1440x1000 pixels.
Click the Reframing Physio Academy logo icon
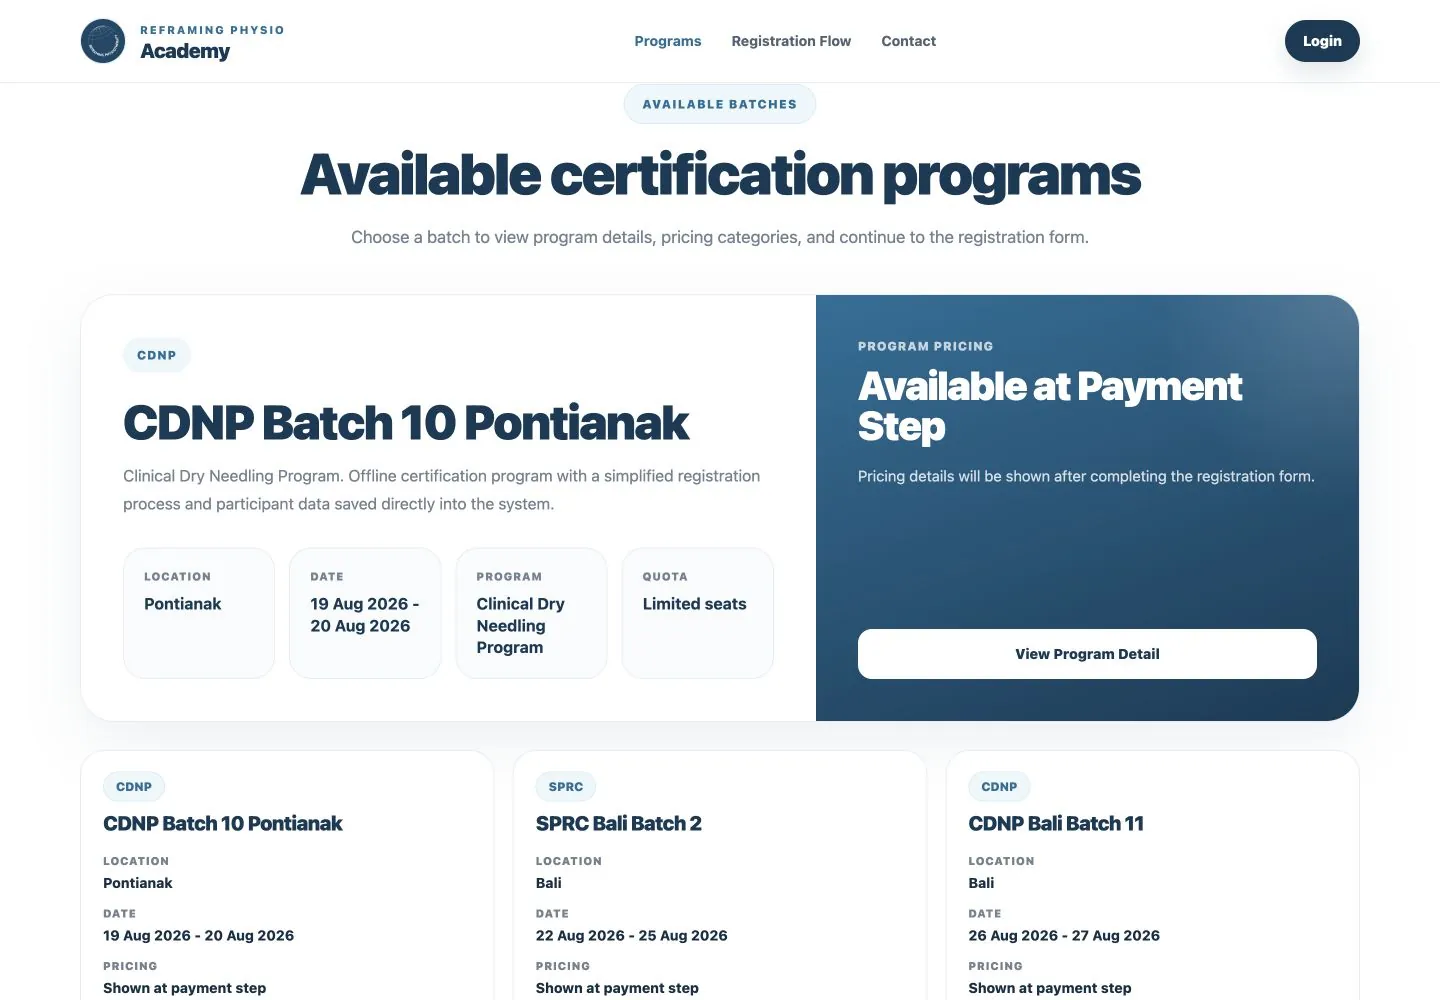pos(103,41)
